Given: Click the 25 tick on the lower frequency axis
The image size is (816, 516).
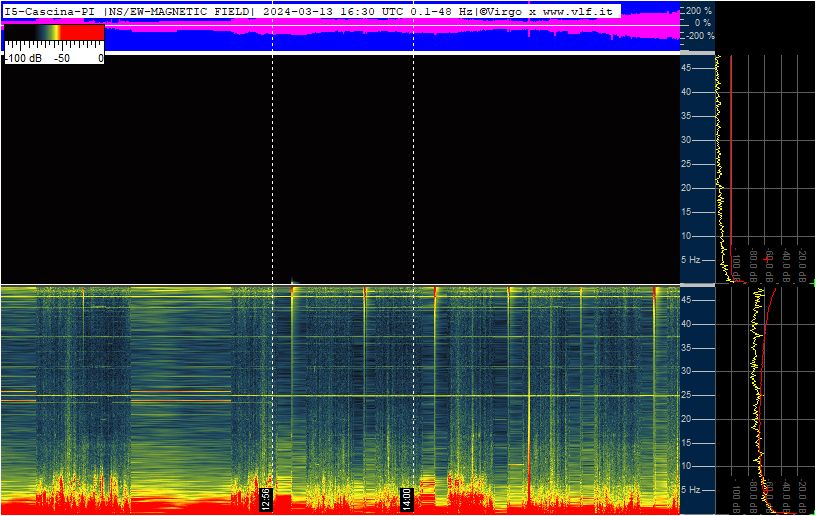Looking at the screenshot, I should pyautogui.click(x=686, y=395).
